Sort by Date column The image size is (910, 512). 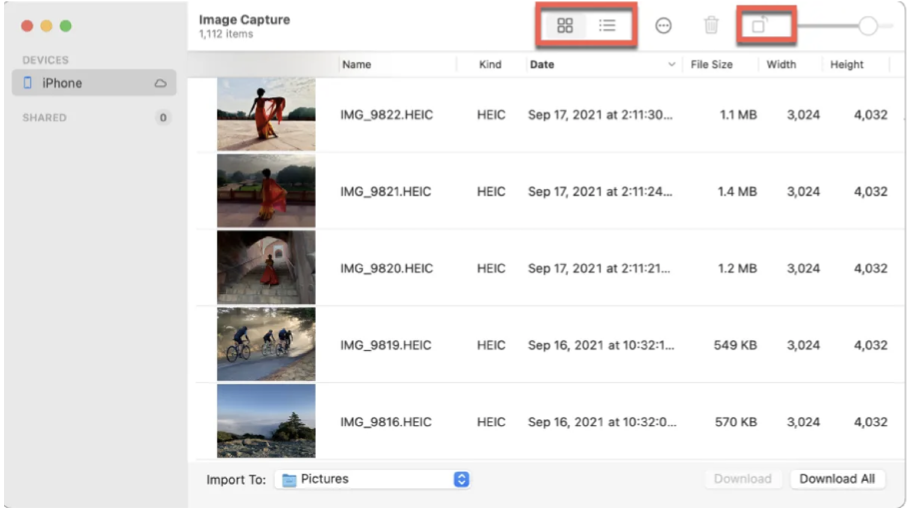tap(542, 64)
